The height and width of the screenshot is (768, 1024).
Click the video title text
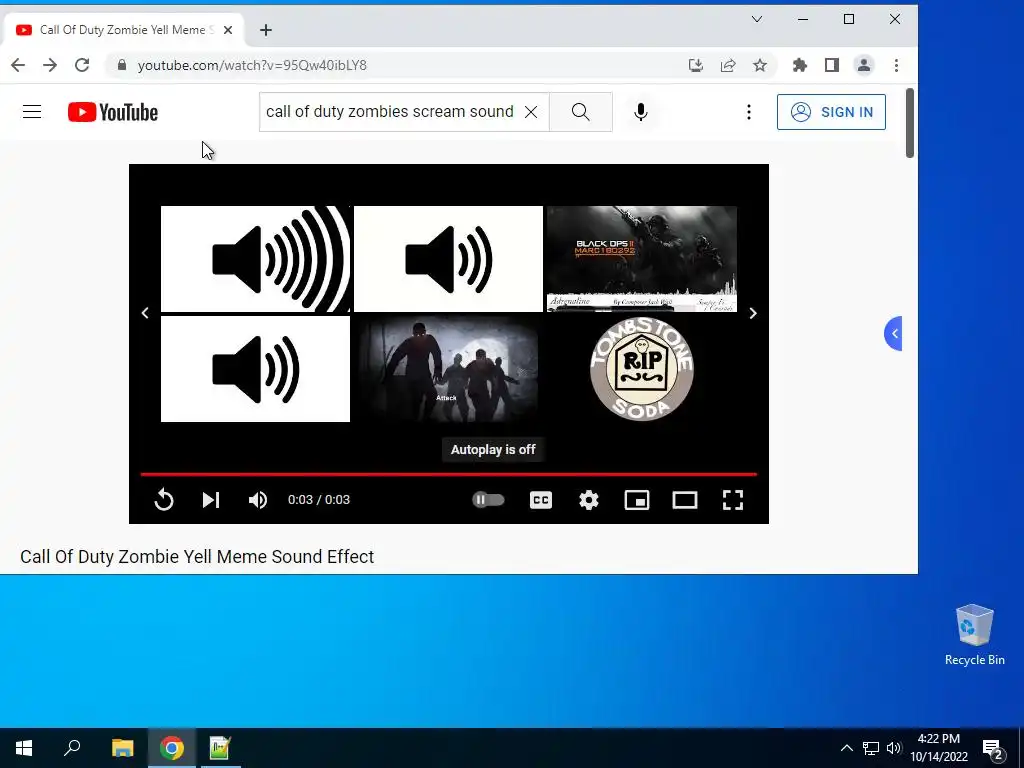197,556
